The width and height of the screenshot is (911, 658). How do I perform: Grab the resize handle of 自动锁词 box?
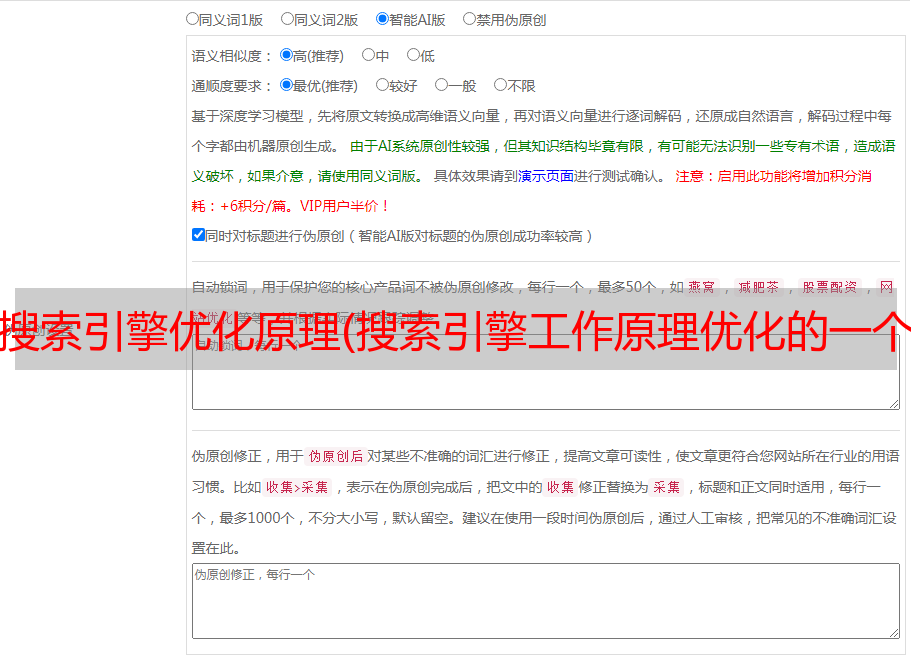click(894, 404)
